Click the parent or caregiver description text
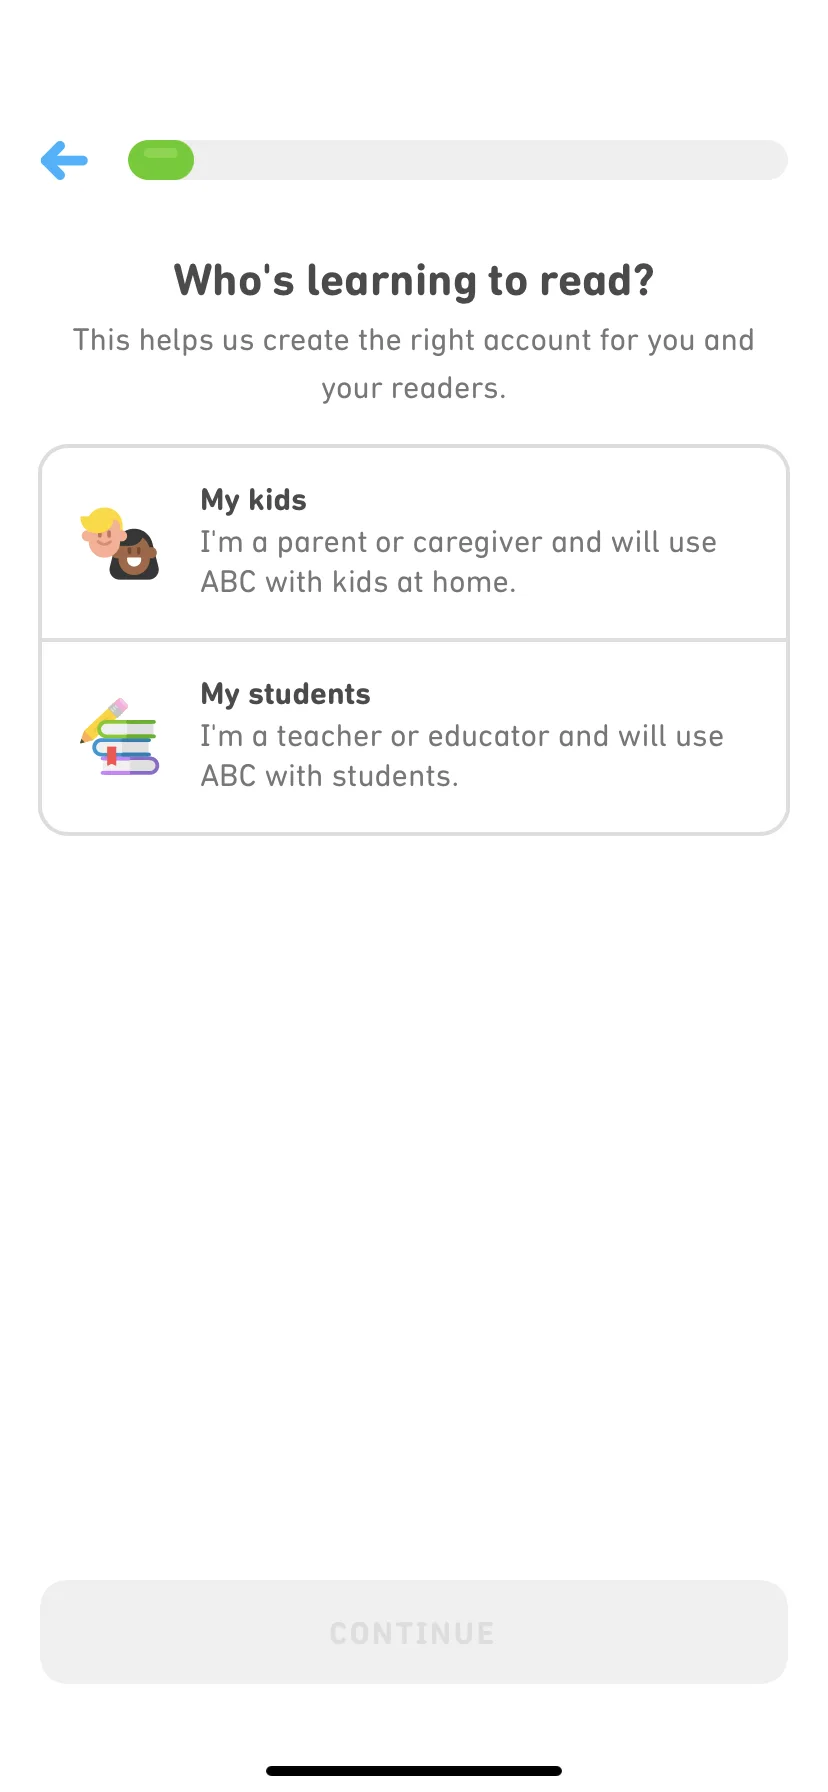The image size is (828, 1792). click(458, 562)
